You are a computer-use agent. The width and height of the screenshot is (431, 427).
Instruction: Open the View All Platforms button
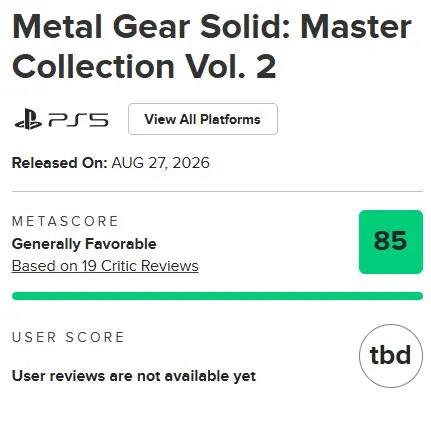tap(203, 119)
